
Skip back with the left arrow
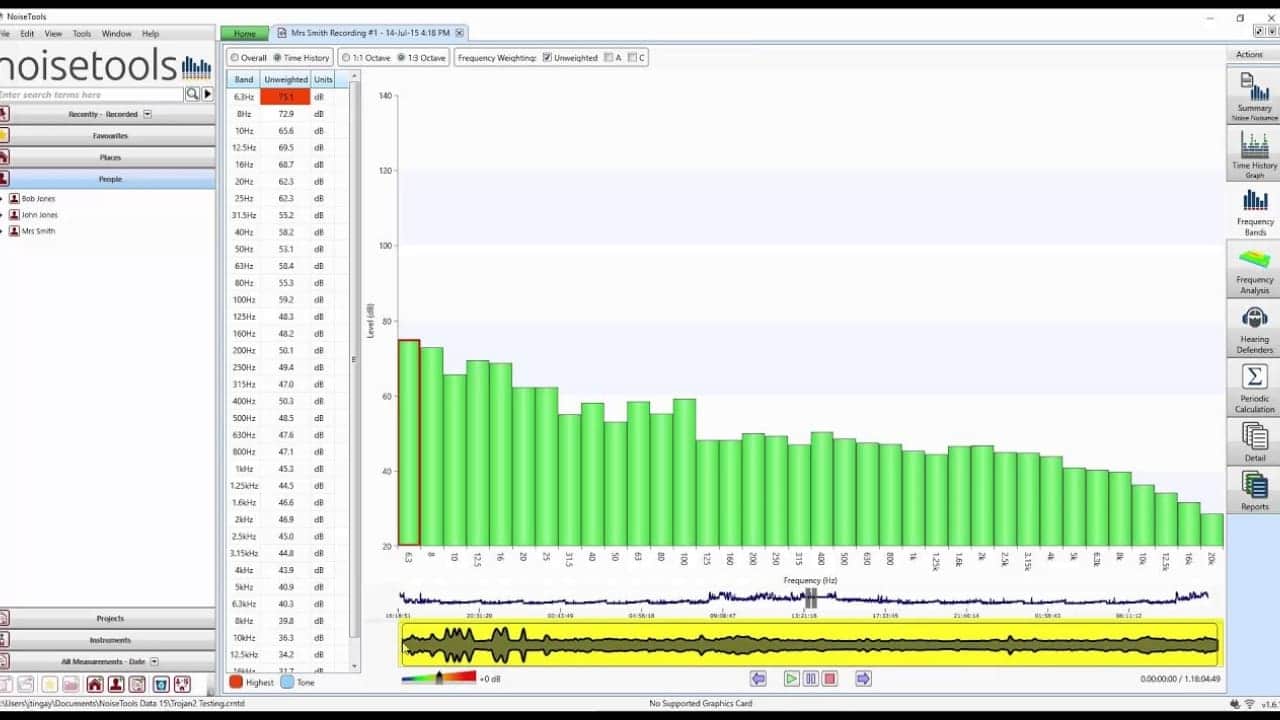point(758,679)
